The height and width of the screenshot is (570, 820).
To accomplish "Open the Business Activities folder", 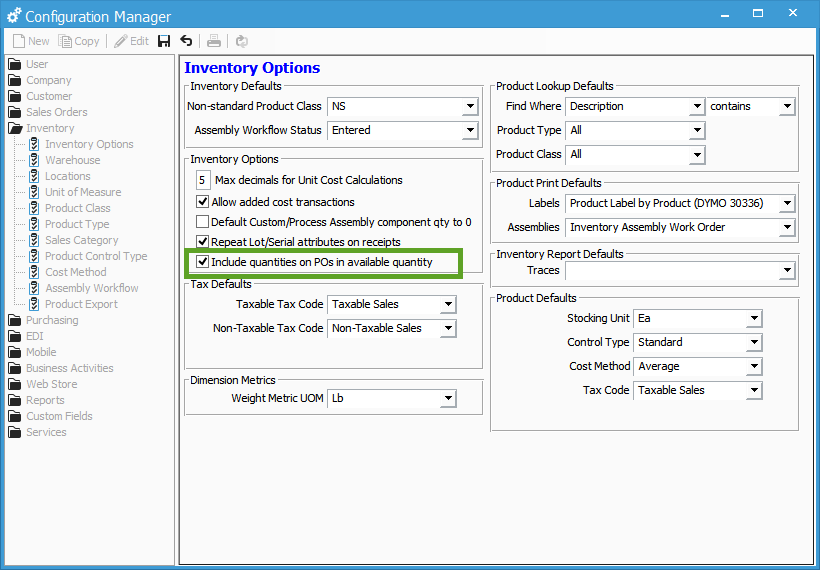I will (61, 368).
